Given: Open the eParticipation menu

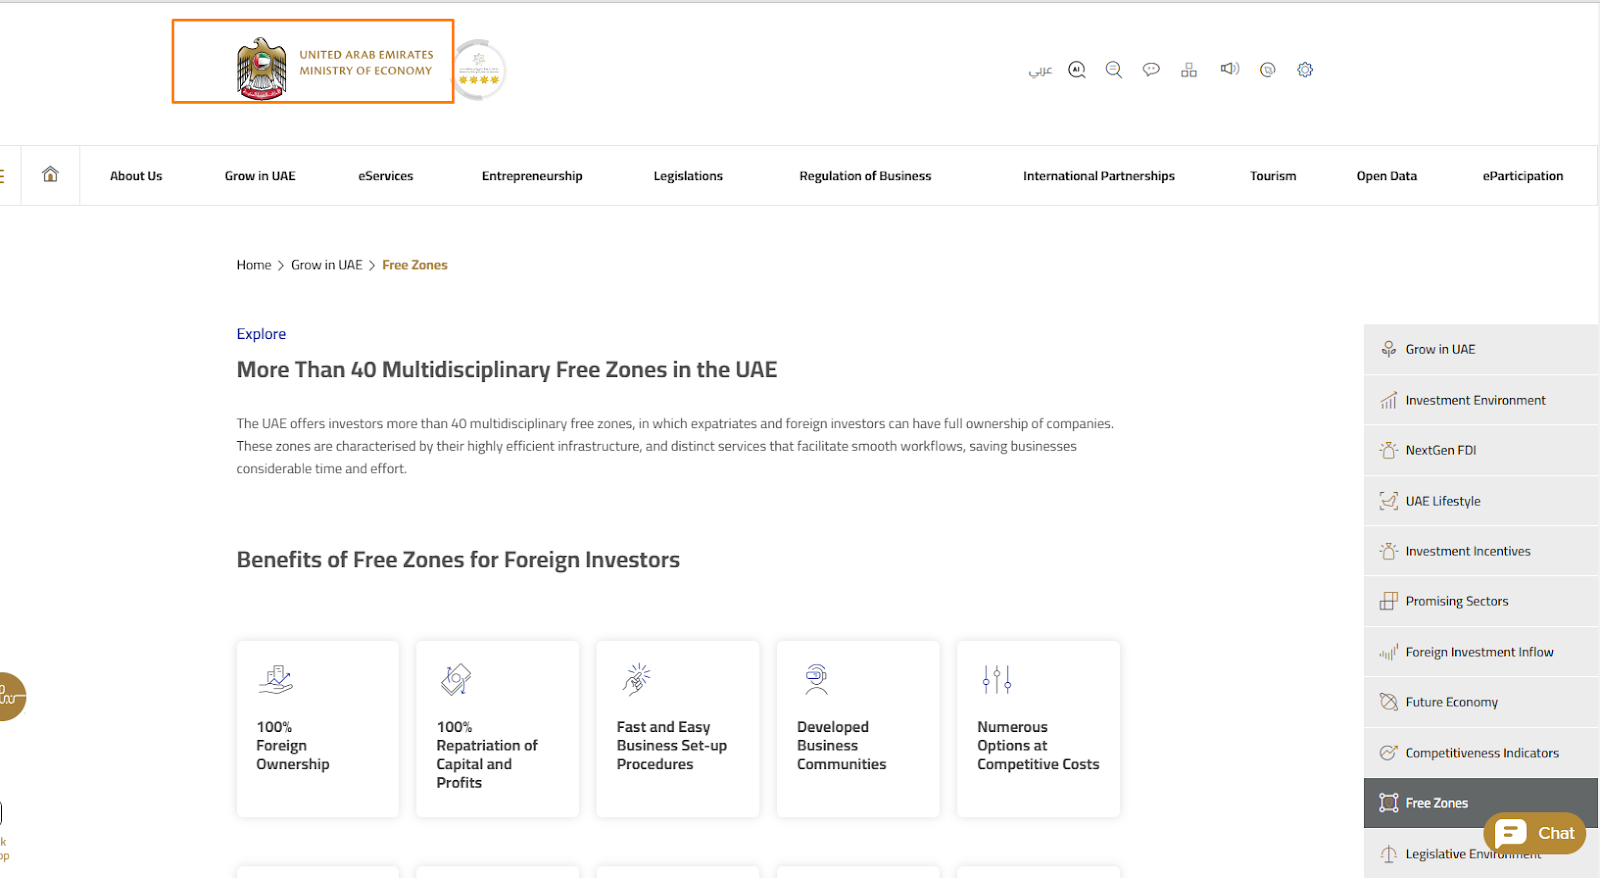Looking at the screenshot, I should pos(1523,176).
